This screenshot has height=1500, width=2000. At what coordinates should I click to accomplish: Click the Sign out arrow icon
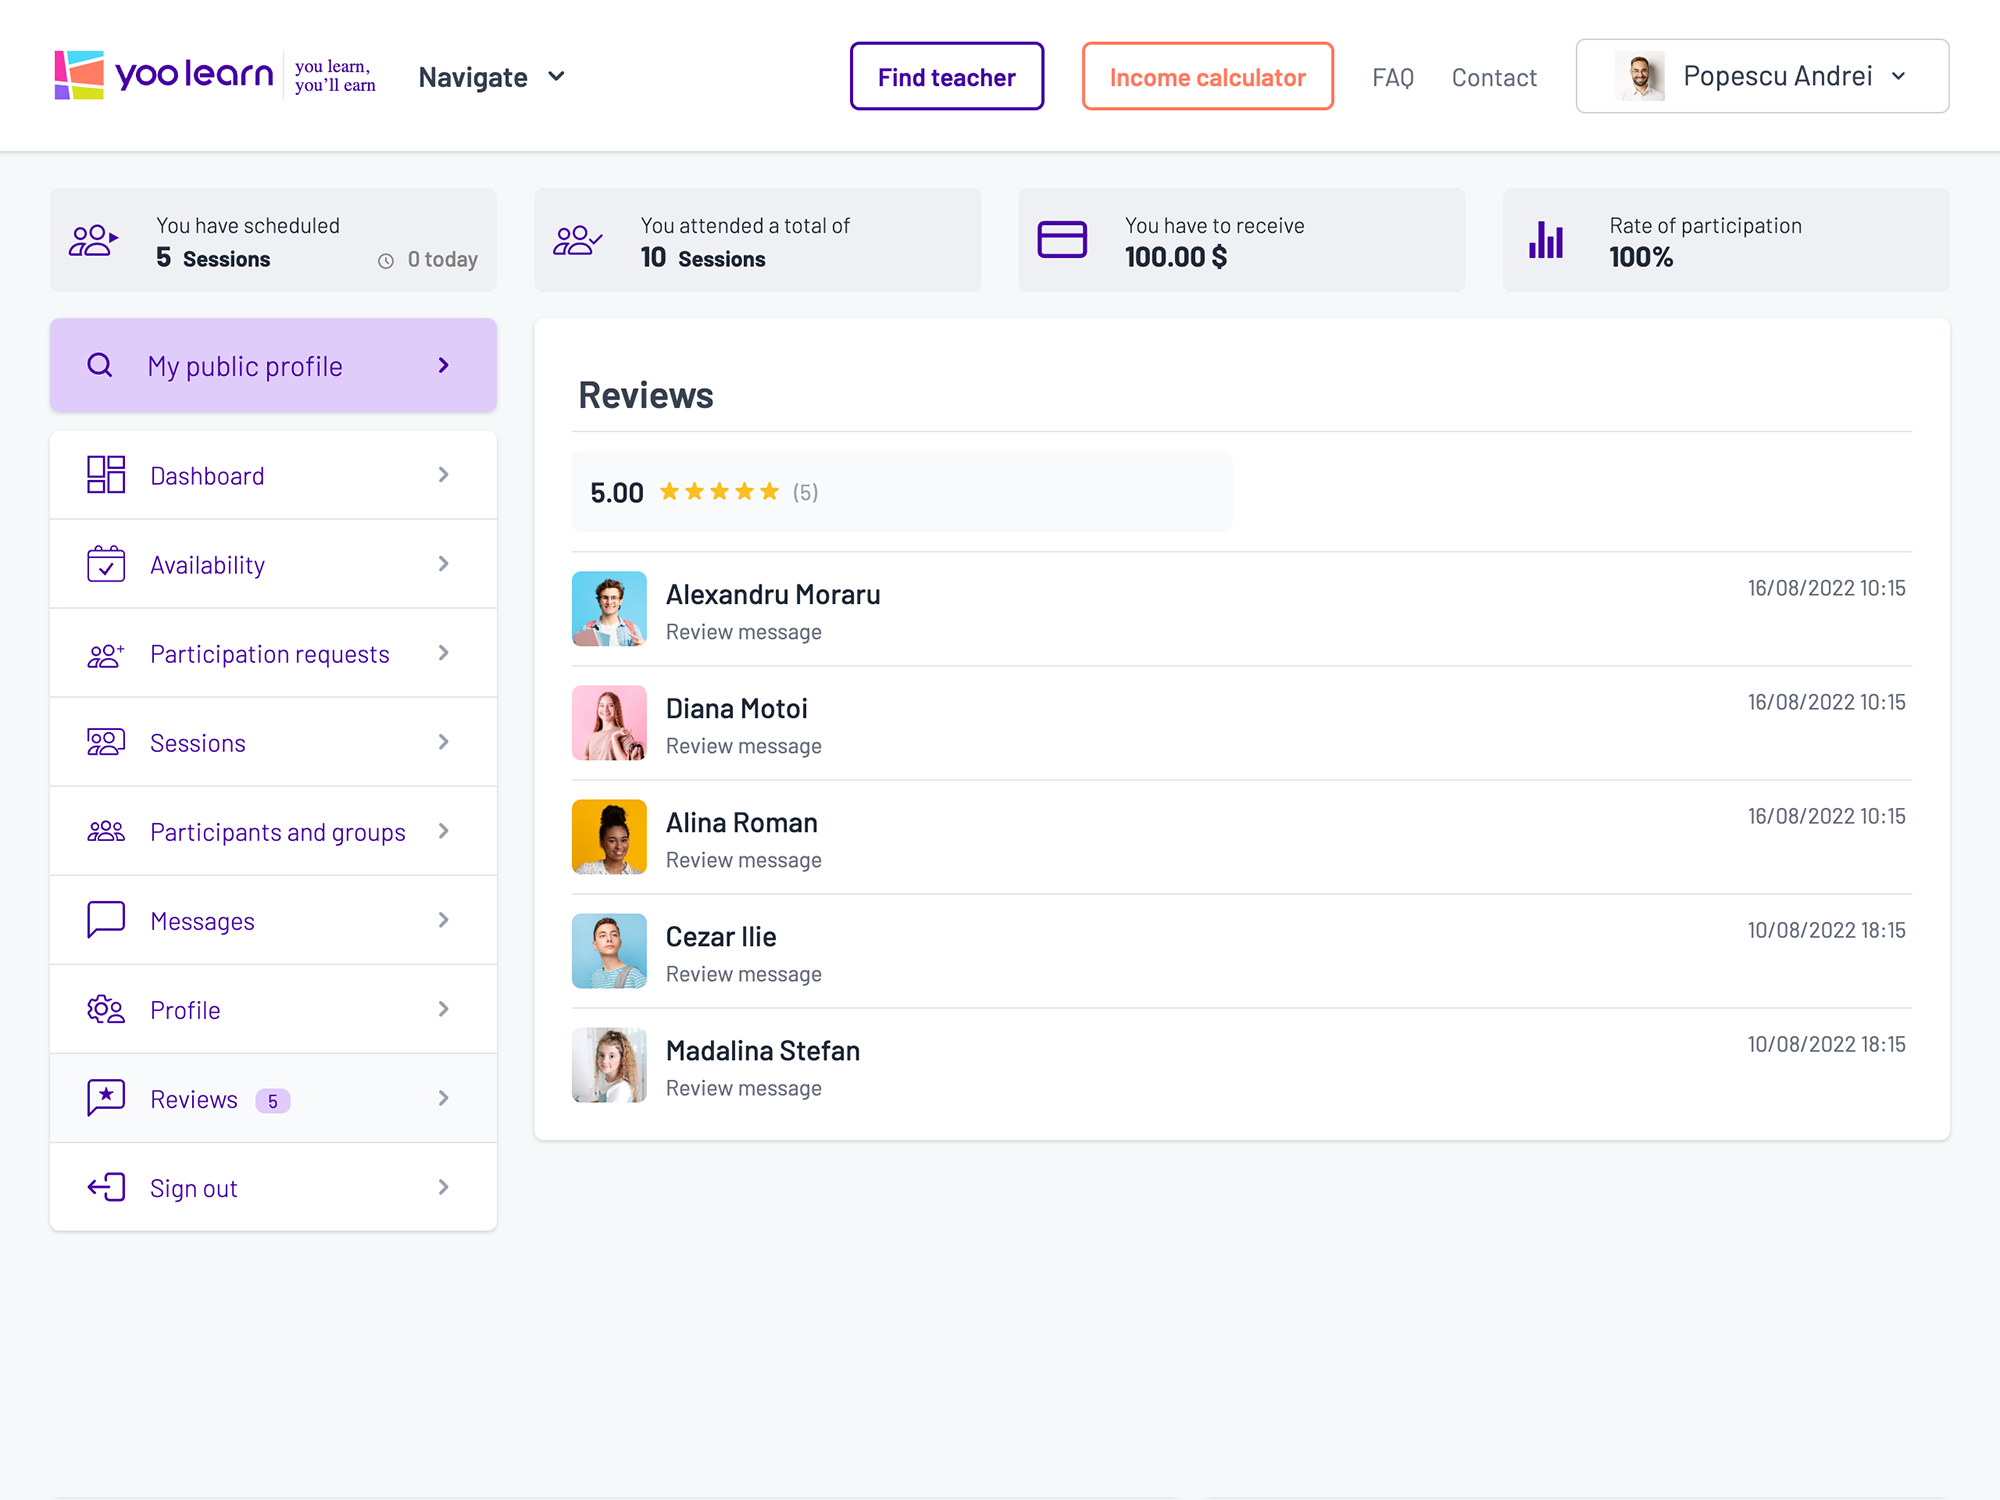pos(106,1187)
